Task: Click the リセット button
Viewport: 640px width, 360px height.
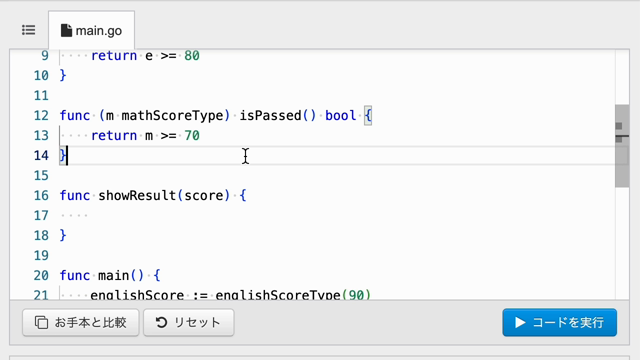Action: click(189, 322)
